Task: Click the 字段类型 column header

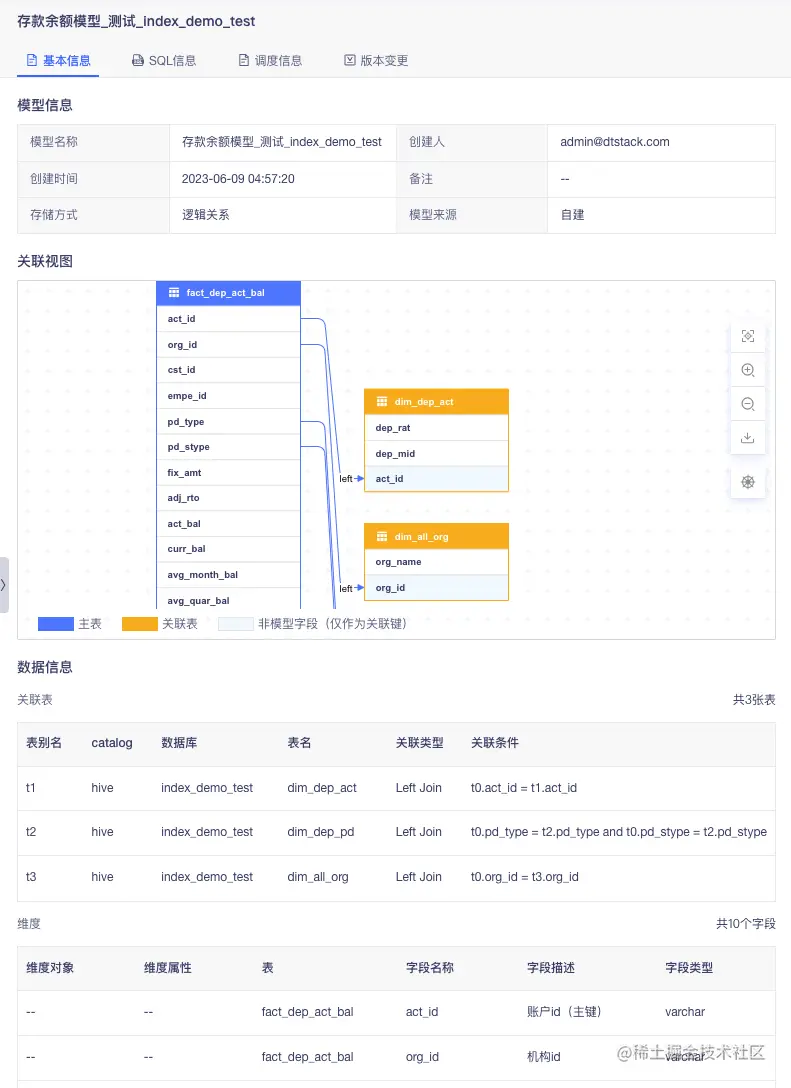Action: tap(689, 967)
